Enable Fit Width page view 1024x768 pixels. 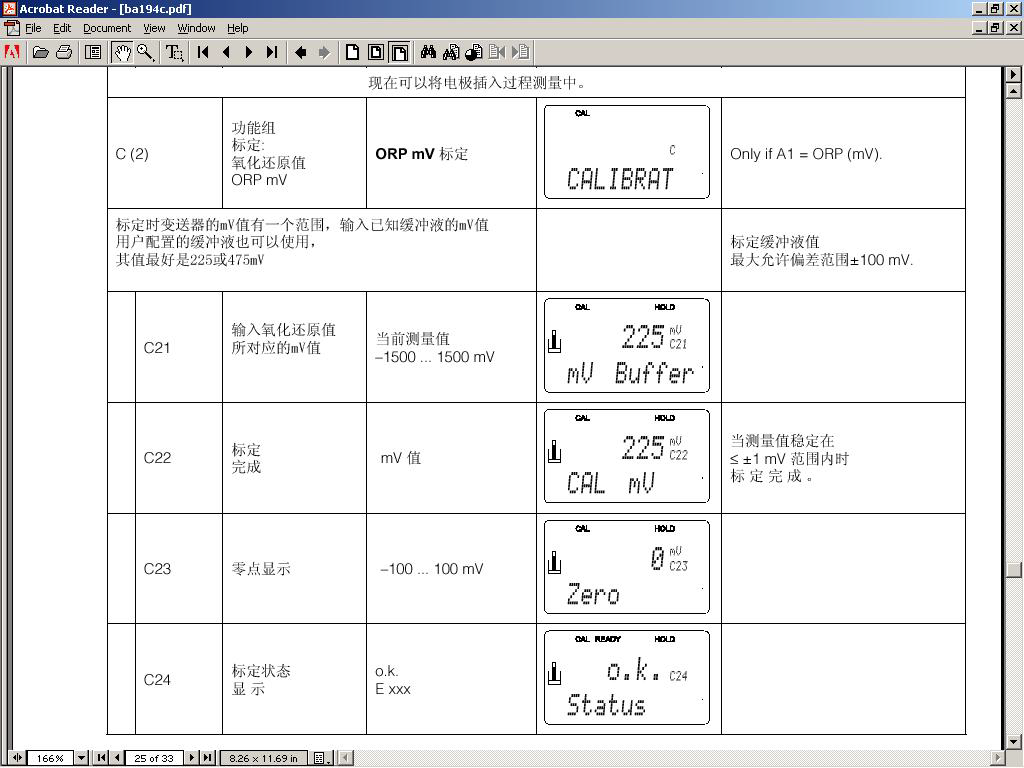pyautogui.click(x=399, y=52)
